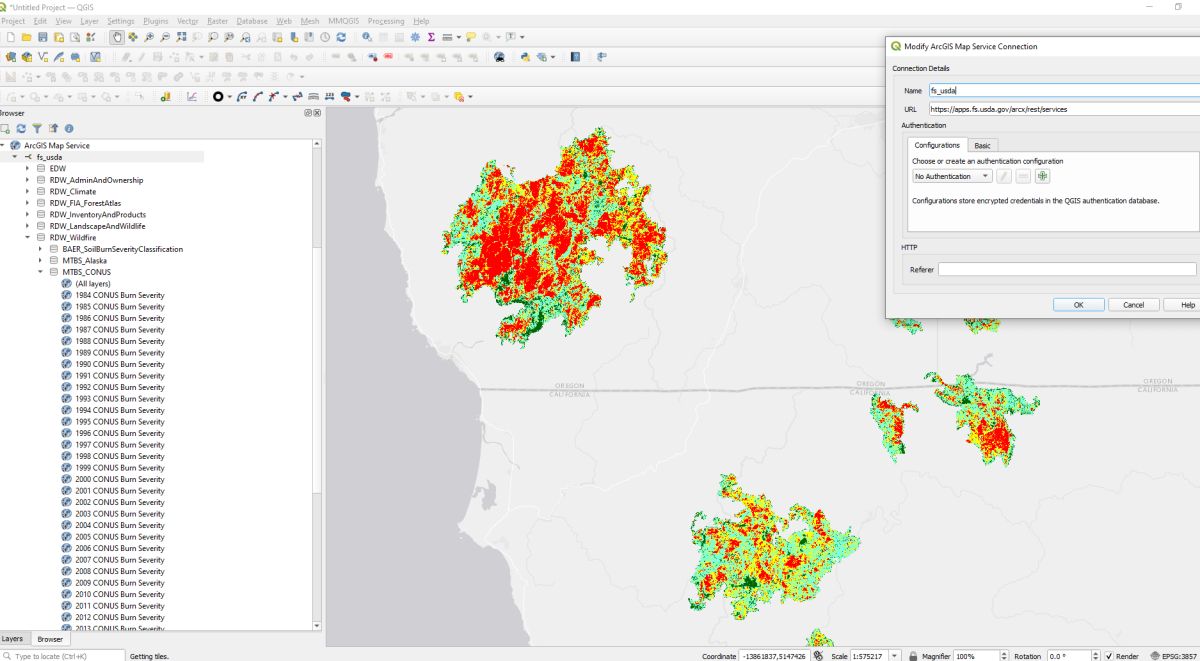Switch to the Layers panel tab

tap(12, 638)
